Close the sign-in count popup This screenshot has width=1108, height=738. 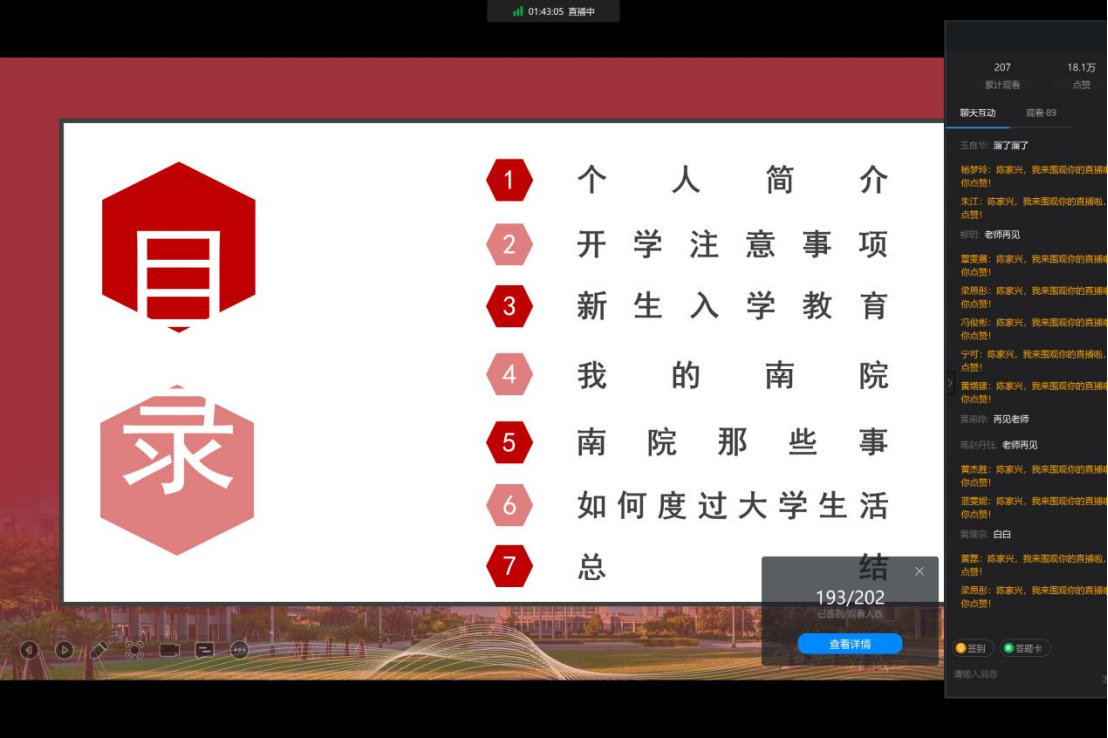(x=919, y=571)
